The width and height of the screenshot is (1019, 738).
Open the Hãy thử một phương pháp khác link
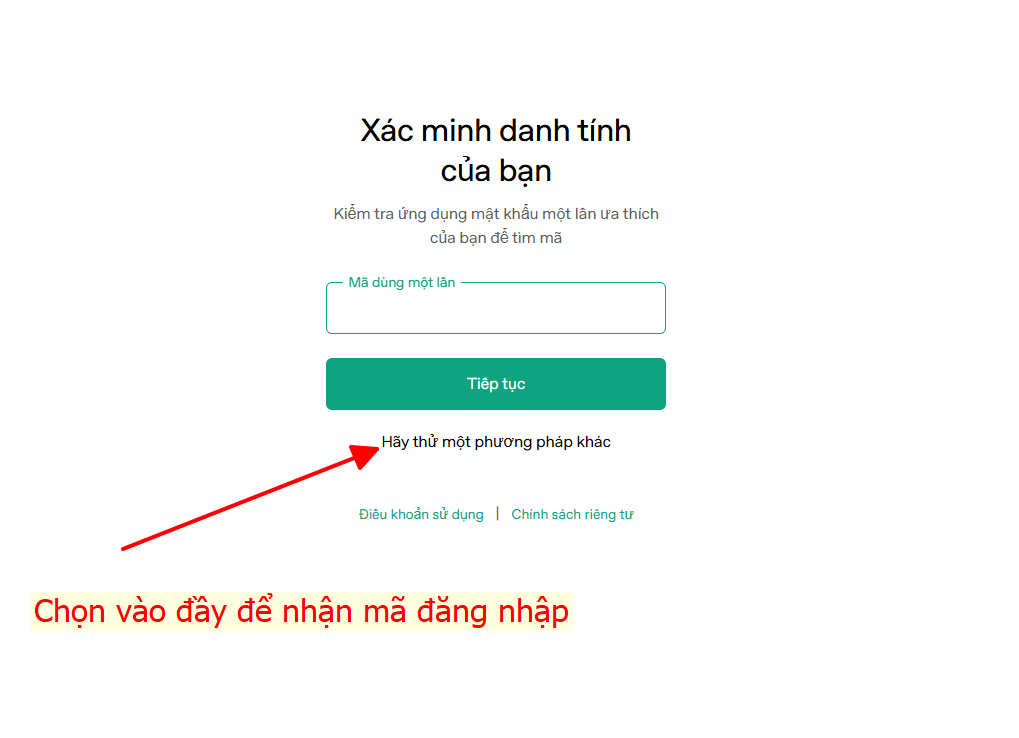[496, 442]
